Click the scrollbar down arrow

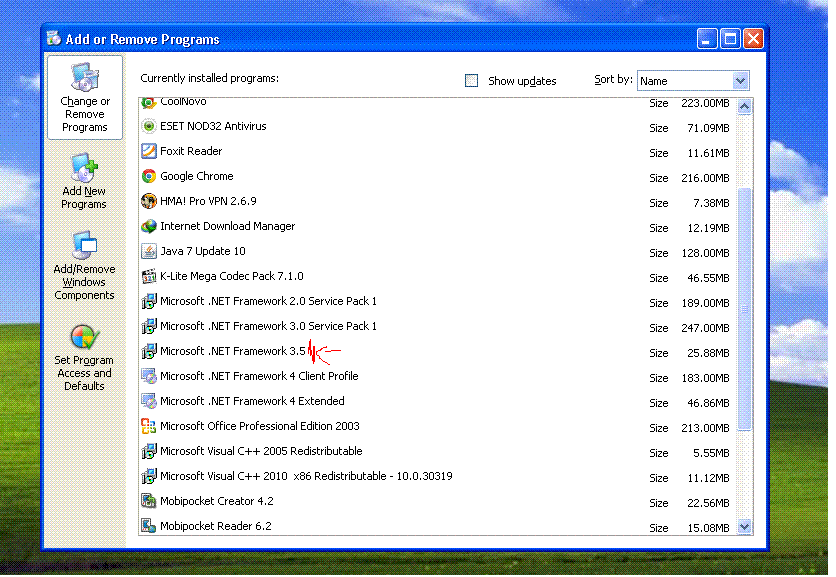[x=745, y=527]
